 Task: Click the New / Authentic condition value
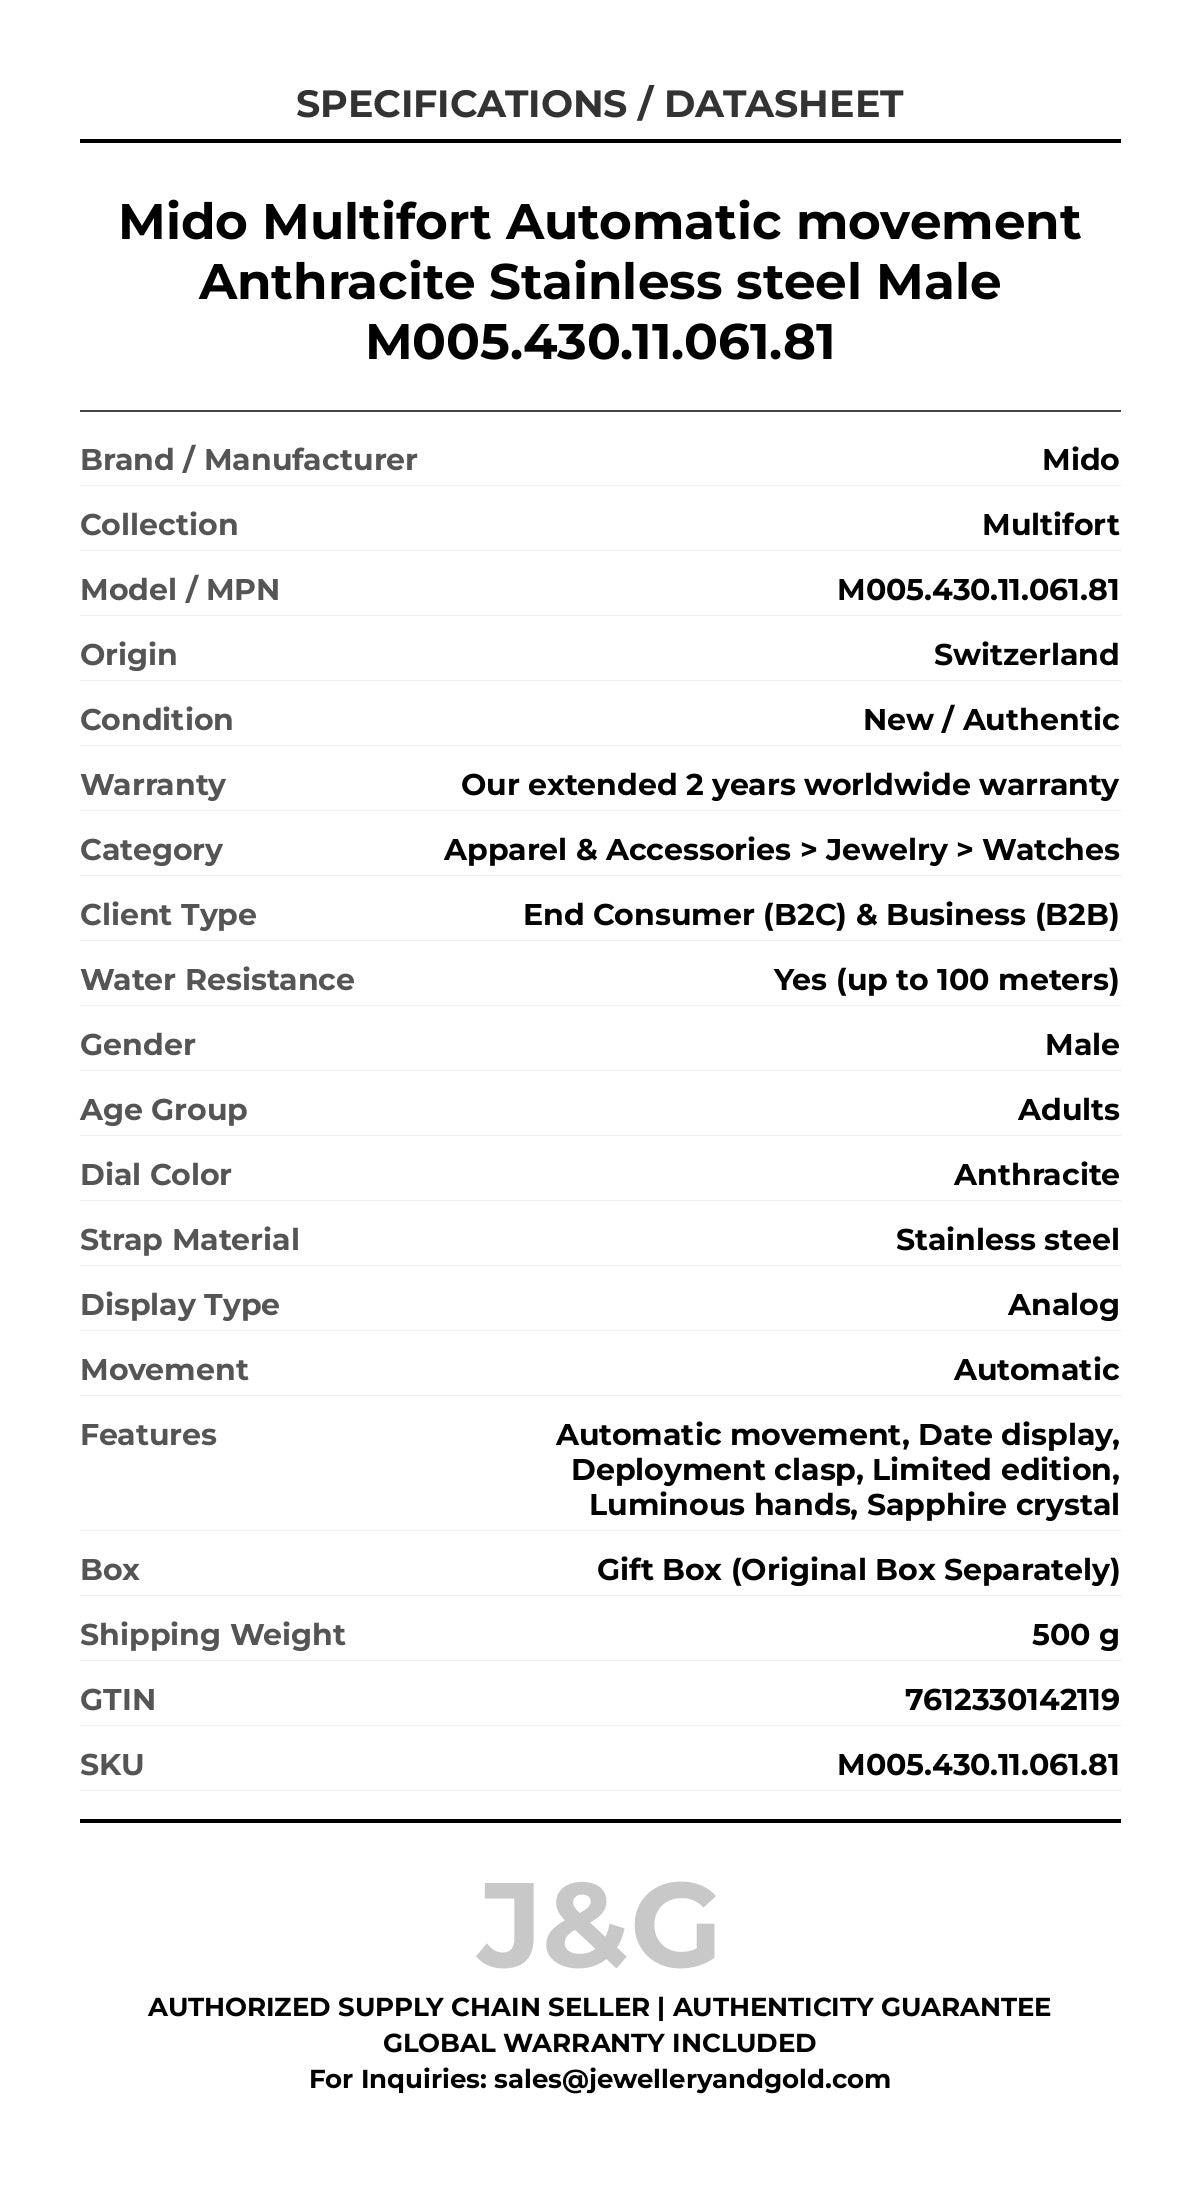click(x=990, y=720)
